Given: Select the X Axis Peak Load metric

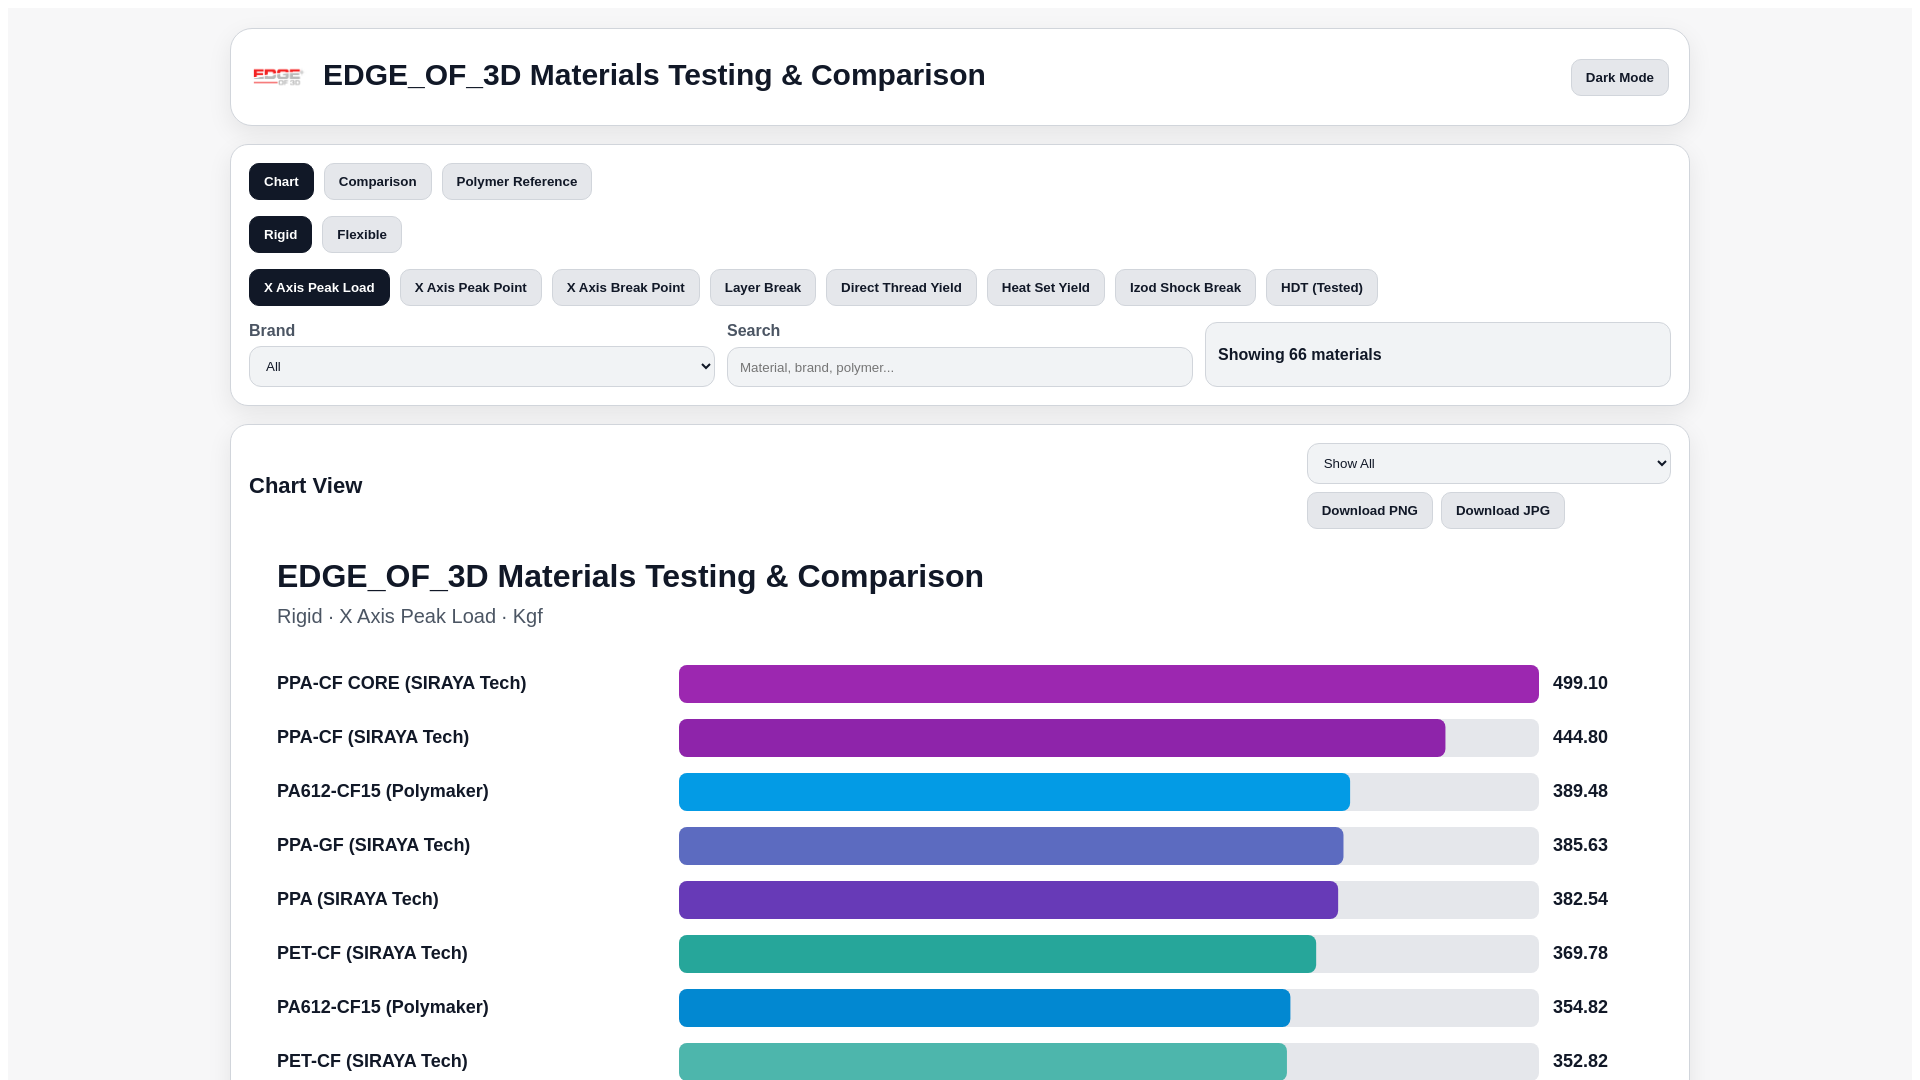Looking at the screenshot, I should (x=319, y=287).
